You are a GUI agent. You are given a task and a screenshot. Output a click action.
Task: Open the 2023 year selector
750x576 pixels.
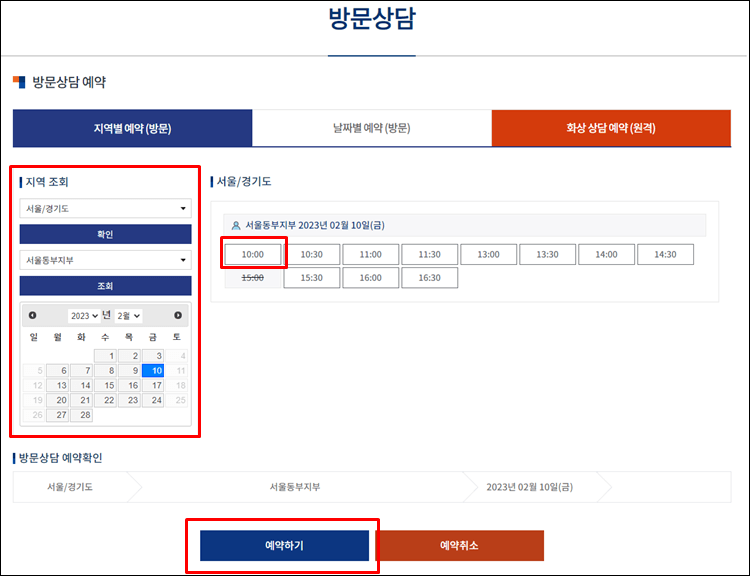[x=84, y=316]
